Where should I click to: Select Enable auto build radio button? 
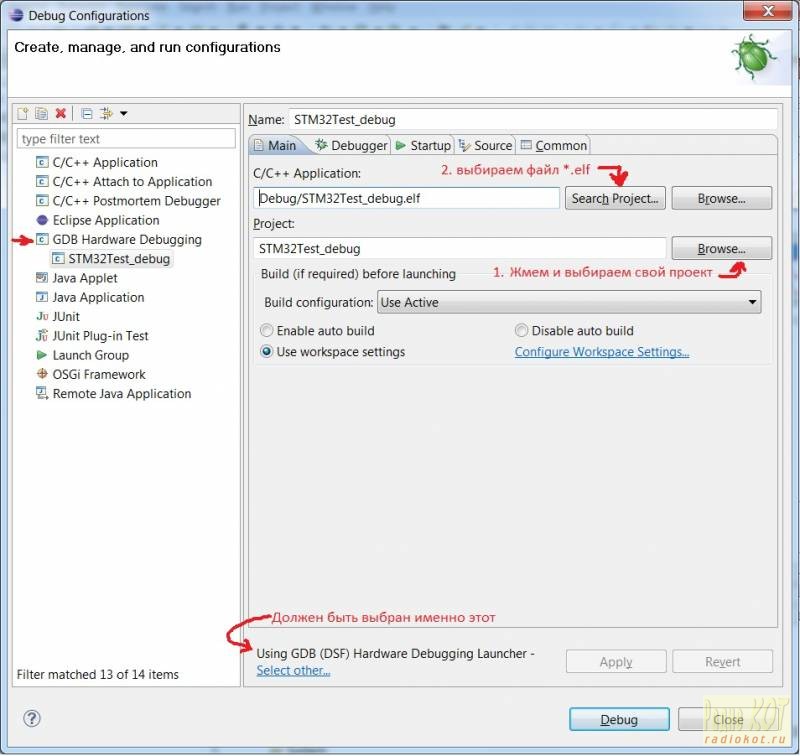point(267,331)
